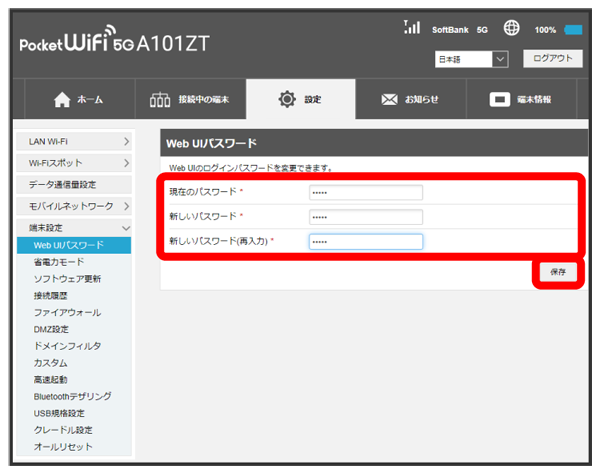This screenshot has width=600, height=473.
Task: Expand the Wi-Fiスポット sidebar section
Action: (75, 162)
